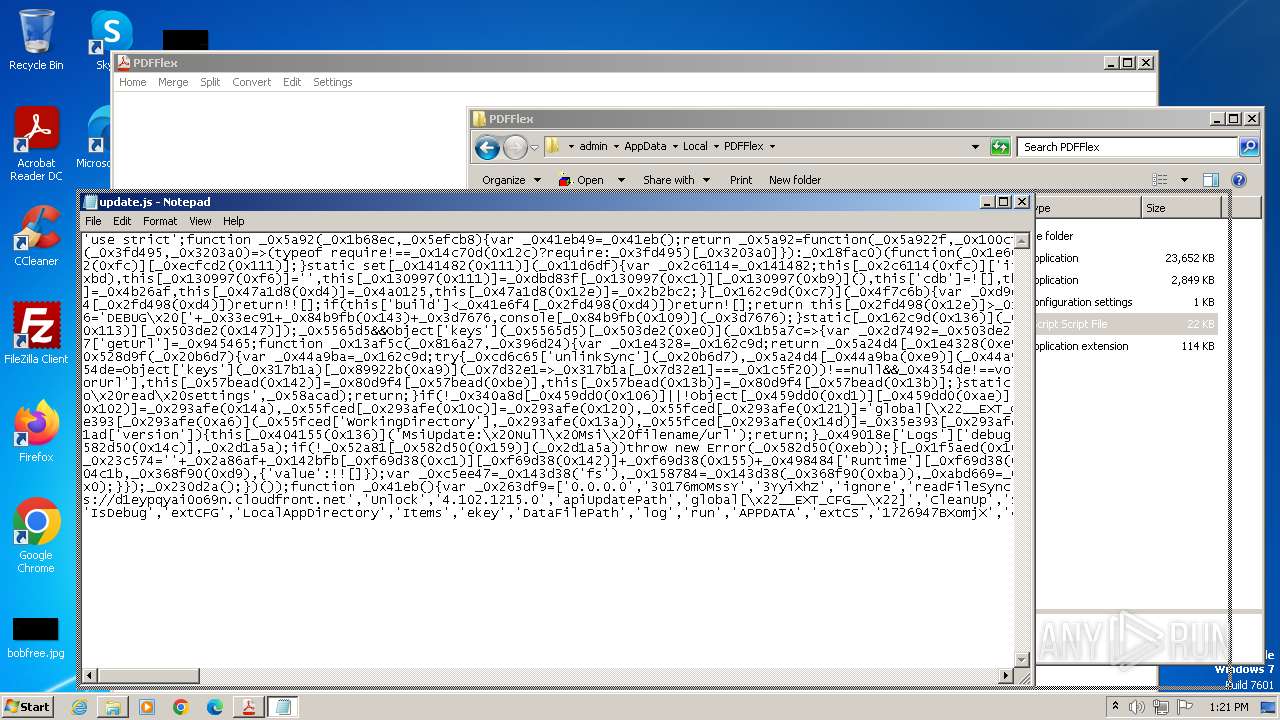Open the bobfree.jpg desktop file

(35, 638)
